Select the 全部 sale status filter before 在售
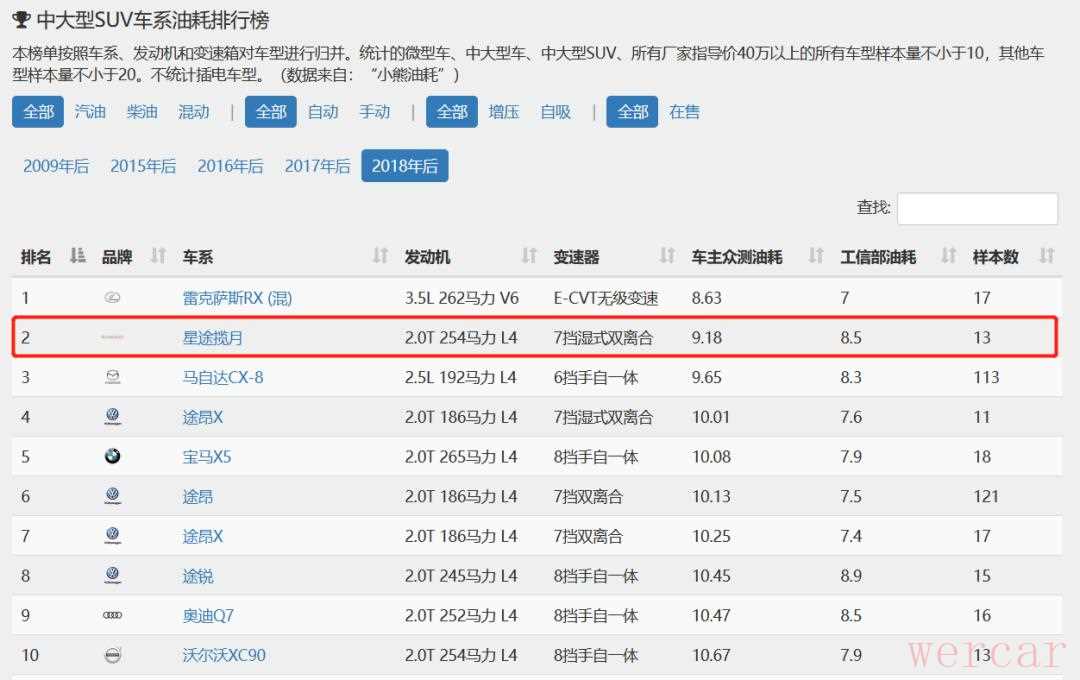This screenshot has width=1080, height=680. point(632,112)
